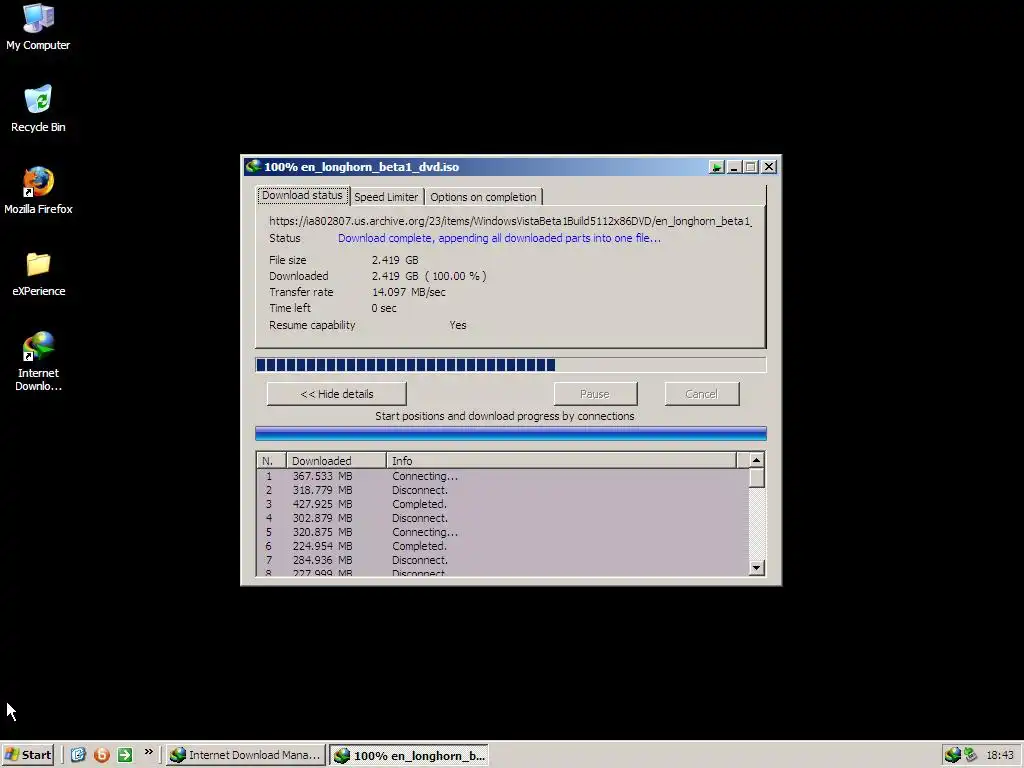This screenshot has height=768, width=1024.
Task: Click the orange round quick launch icon
Action: (101, 755)
